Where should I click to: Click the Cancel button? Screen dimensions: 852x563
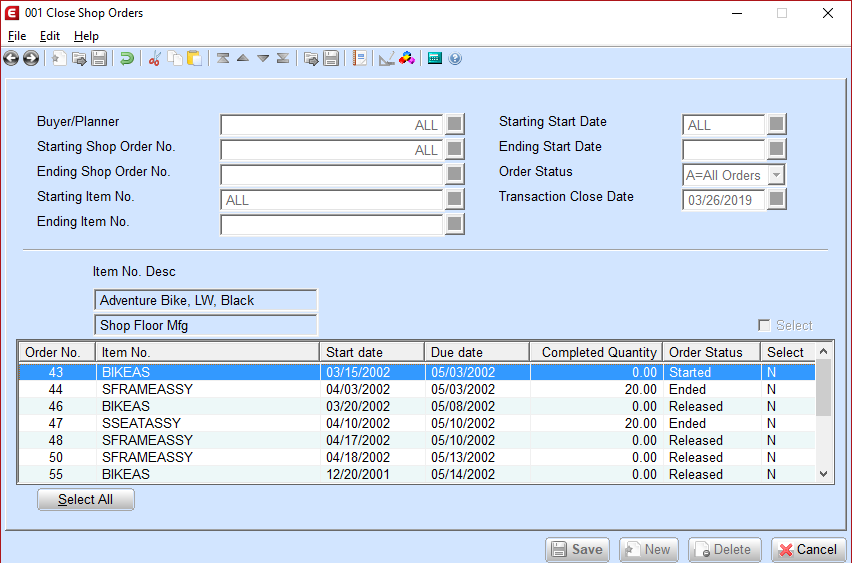point(809,549)
